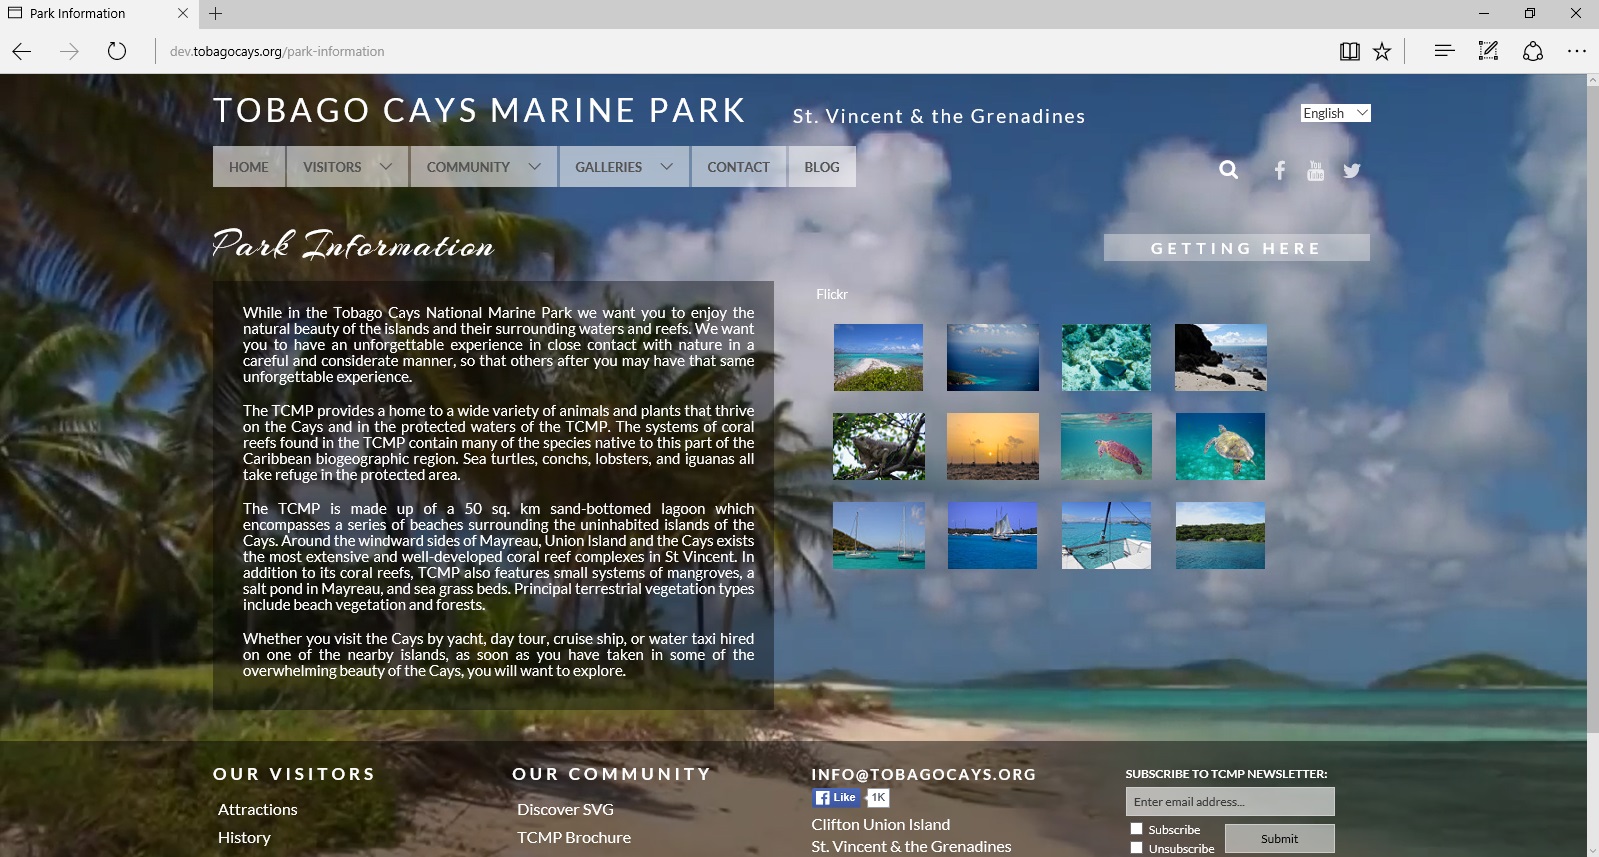Open the TCMP Brochure link
1599x857 pixels.
coord(574,838)
